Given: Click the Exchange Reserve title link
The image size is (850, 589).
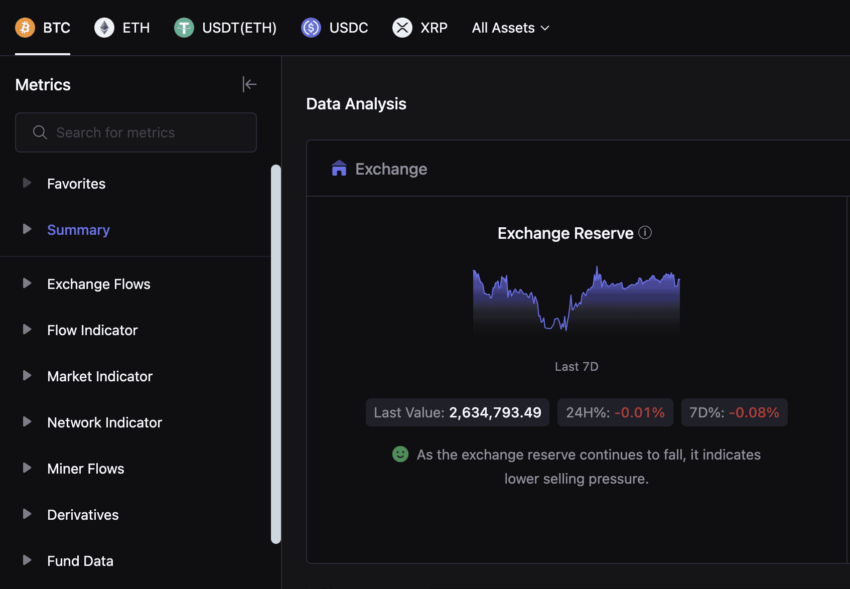Looking at the screenshot, I should coord(565,233).
